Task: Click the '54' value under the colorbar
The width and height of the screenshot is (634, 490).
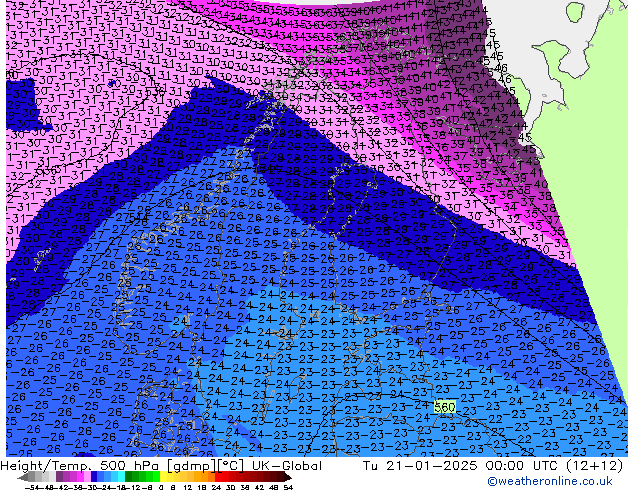Action: 288,488
